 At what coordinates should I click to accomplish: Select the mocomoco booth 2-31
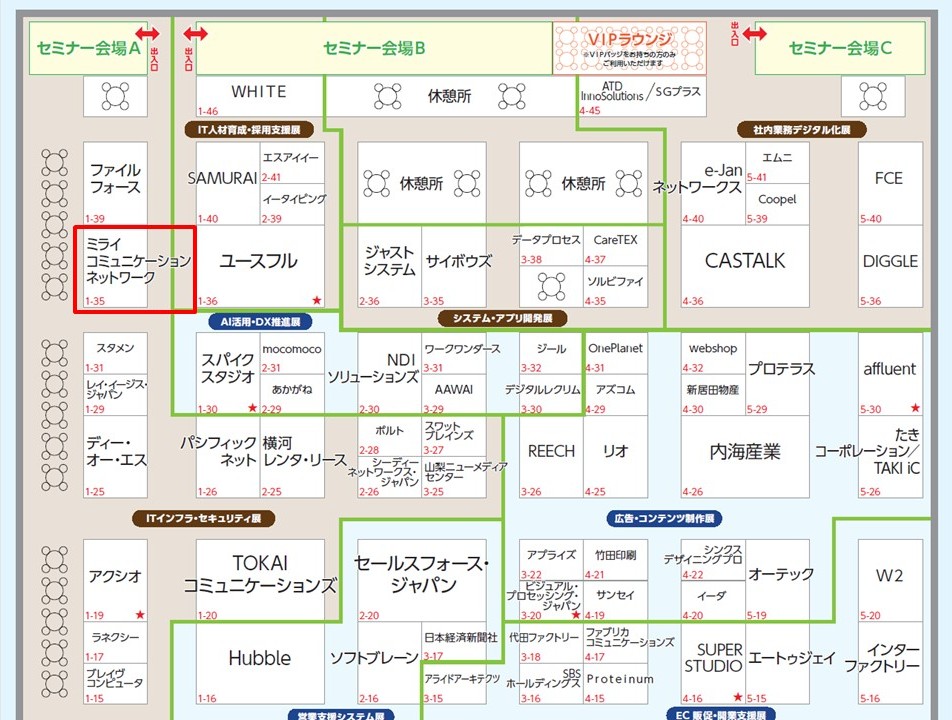(292, 353)
